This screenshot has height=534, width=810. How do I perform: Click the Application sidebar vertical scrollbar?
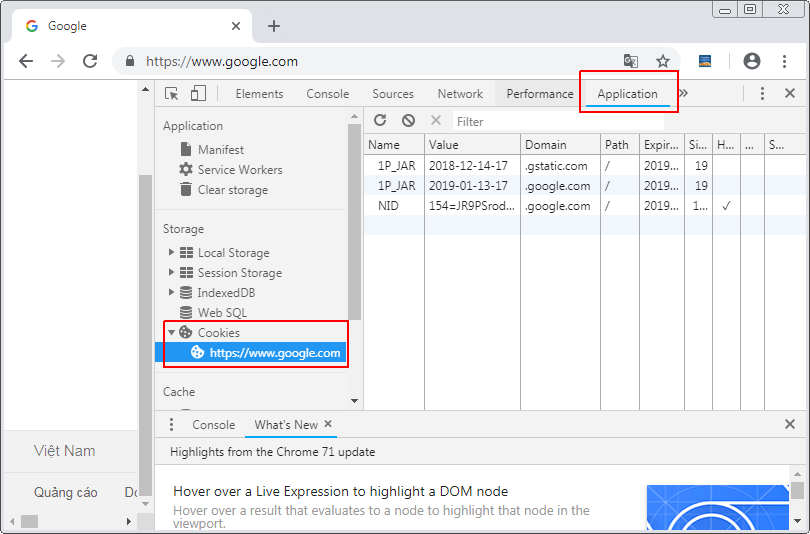[354, 222]
